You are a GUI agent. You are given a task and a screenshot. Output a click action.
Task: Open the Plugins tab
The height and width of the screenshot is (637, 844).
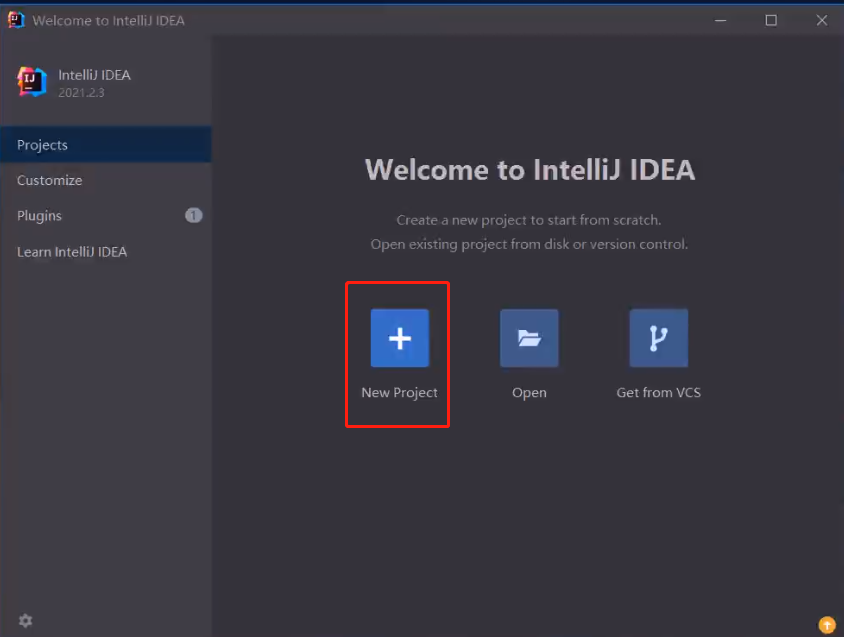click(x=106, y=215)
